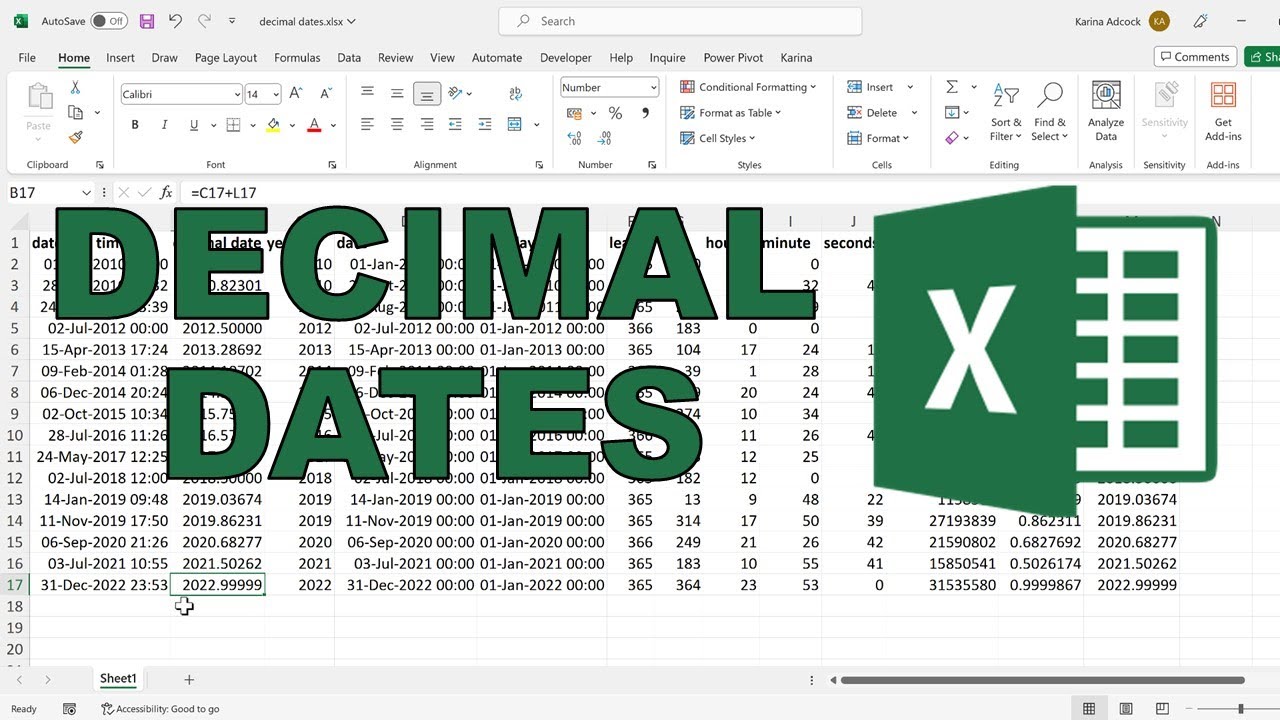1280x720 pixels.
Task: Select the Format Painter brush
Action: tap(75, 137)
